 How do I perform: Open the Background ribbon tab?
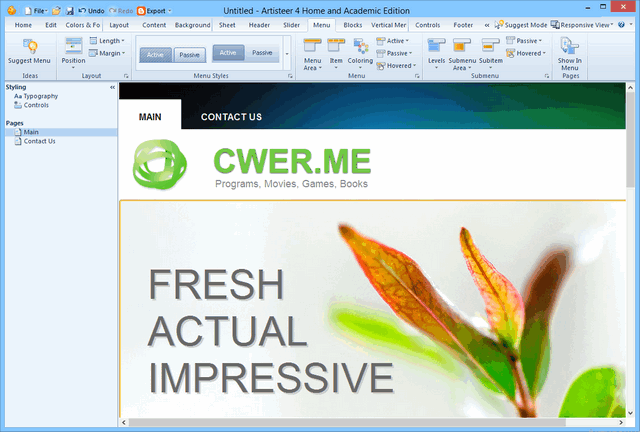[192, 25]
